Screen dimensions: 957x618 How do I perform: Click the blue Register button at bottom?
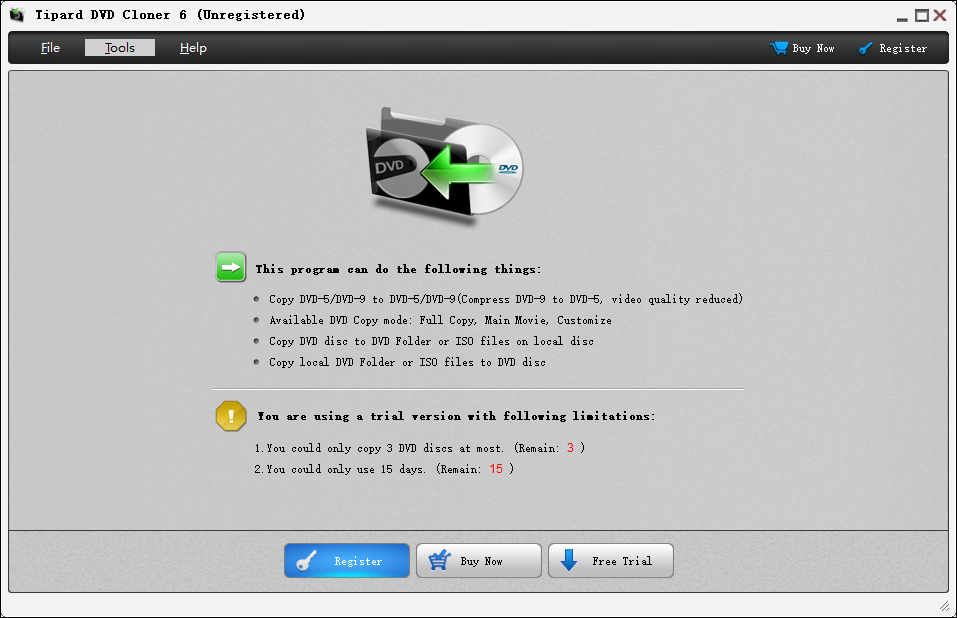point(347,561)
